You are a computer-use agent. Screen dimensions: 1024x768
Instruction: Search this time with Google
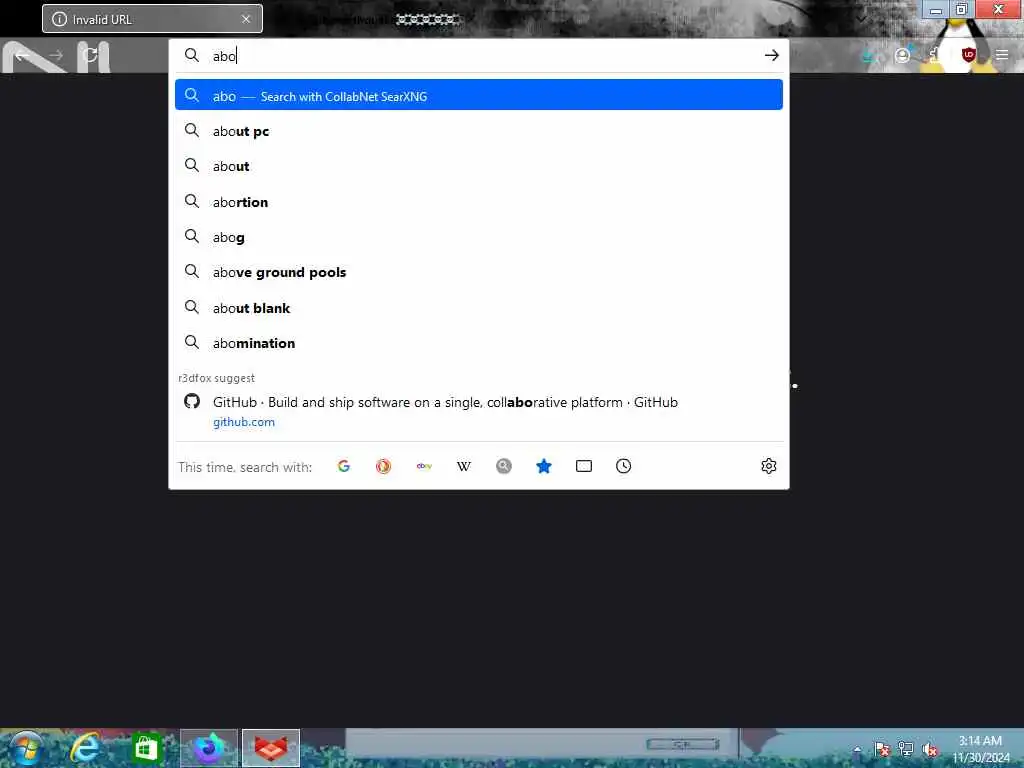(x=344, y=466)
